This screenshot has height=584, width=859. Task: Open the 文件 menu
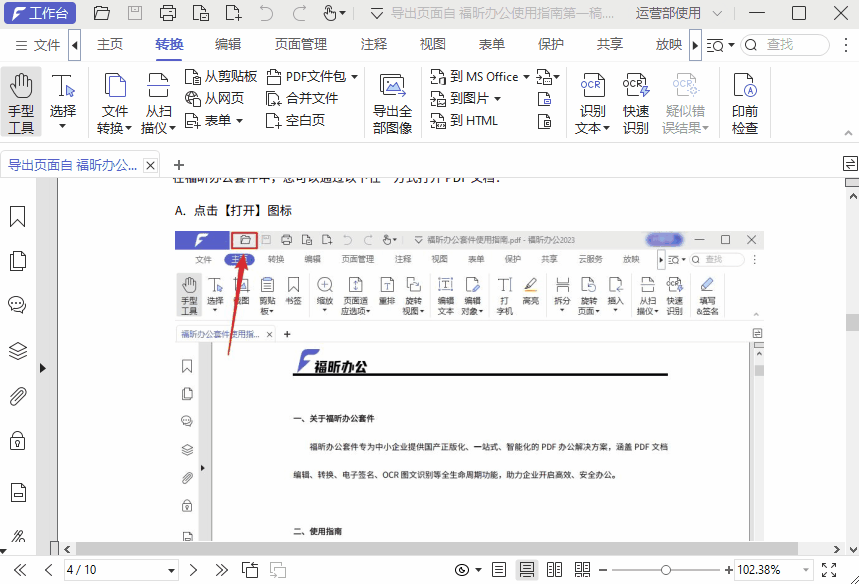click(x=46, y=45)
